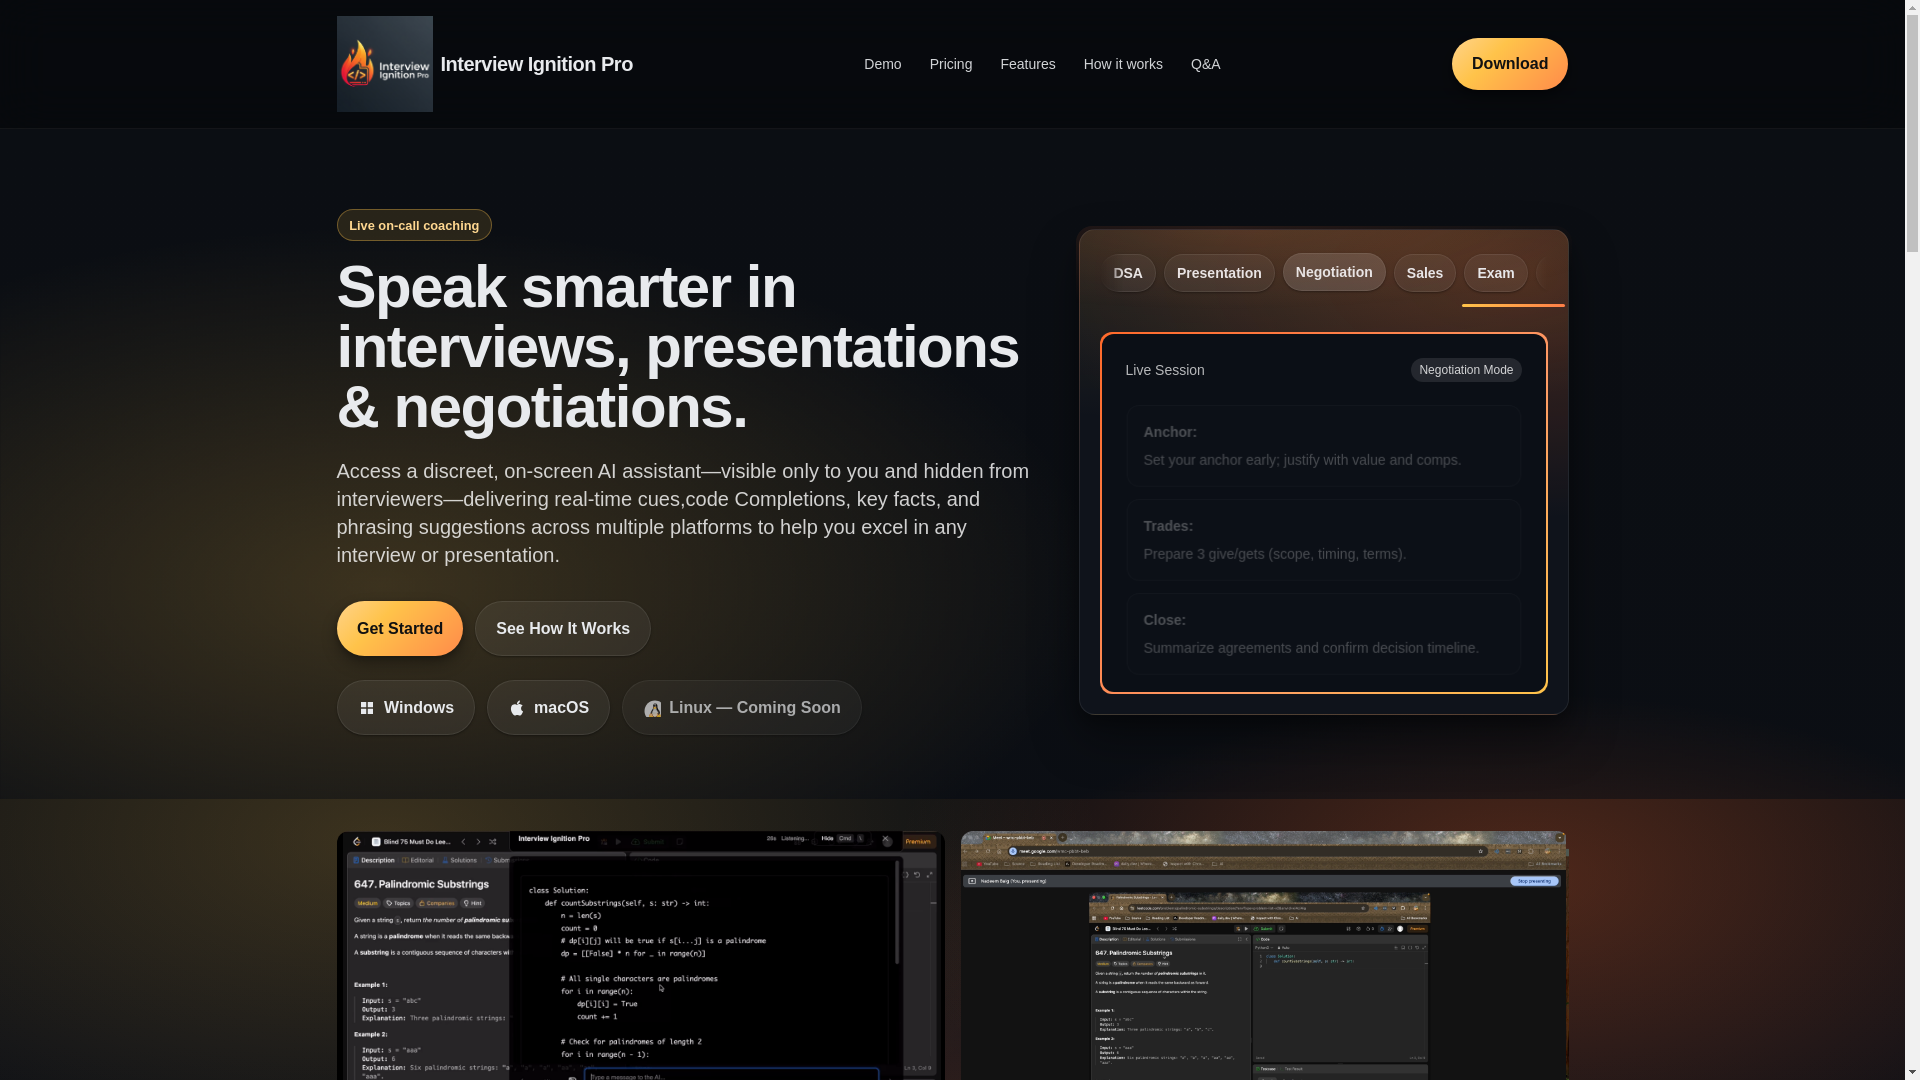Click the Live on-call coaching badge

click(x=414, y=225)
